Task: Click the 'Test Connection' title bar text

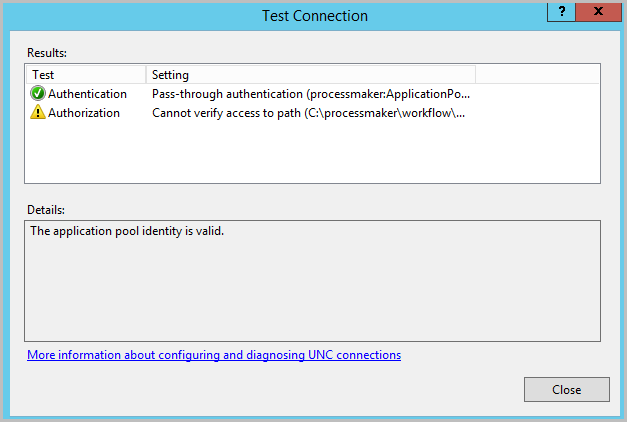Action: pos(314,16)
